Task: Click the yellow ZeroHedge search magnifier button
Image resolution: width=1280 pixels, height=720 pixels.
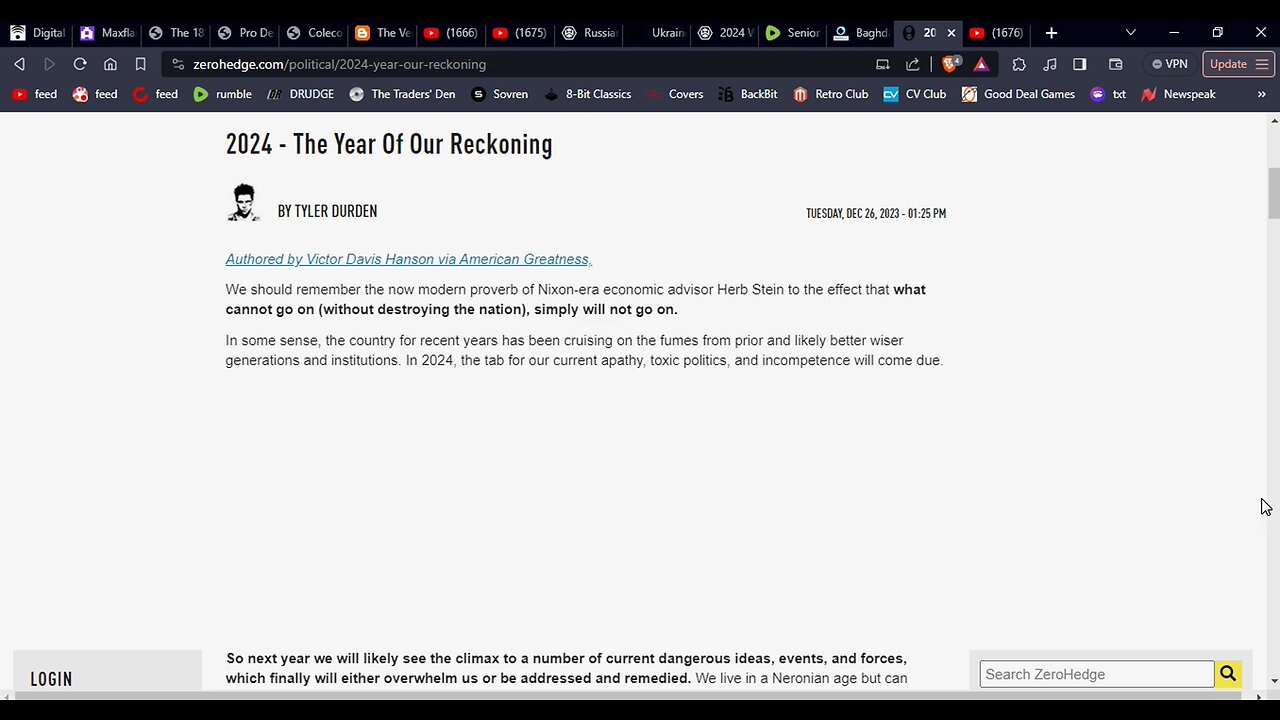Action: (1228, 674)
